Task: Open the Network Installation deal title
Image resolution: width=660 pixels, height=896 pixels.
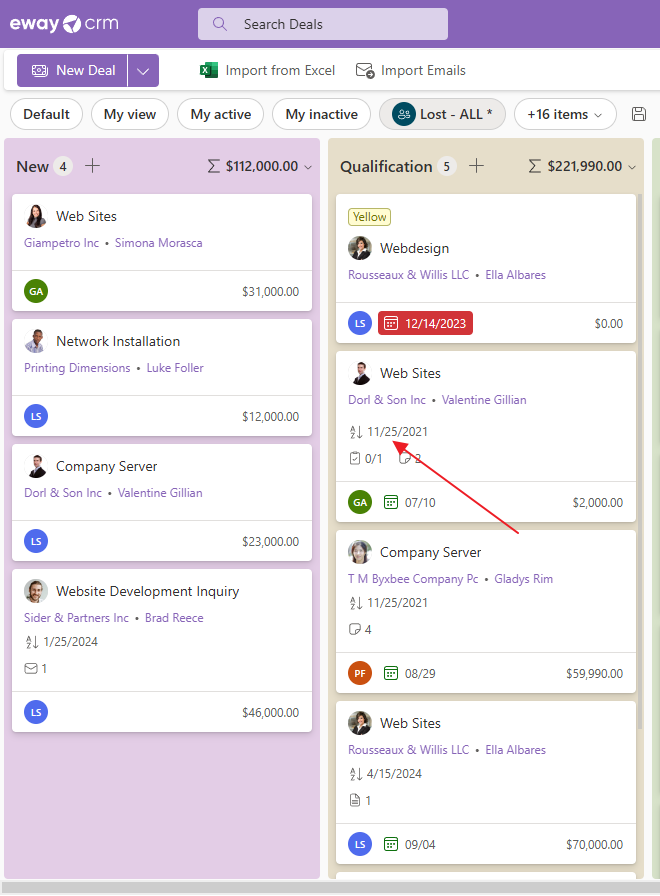Action: (118, 341)
